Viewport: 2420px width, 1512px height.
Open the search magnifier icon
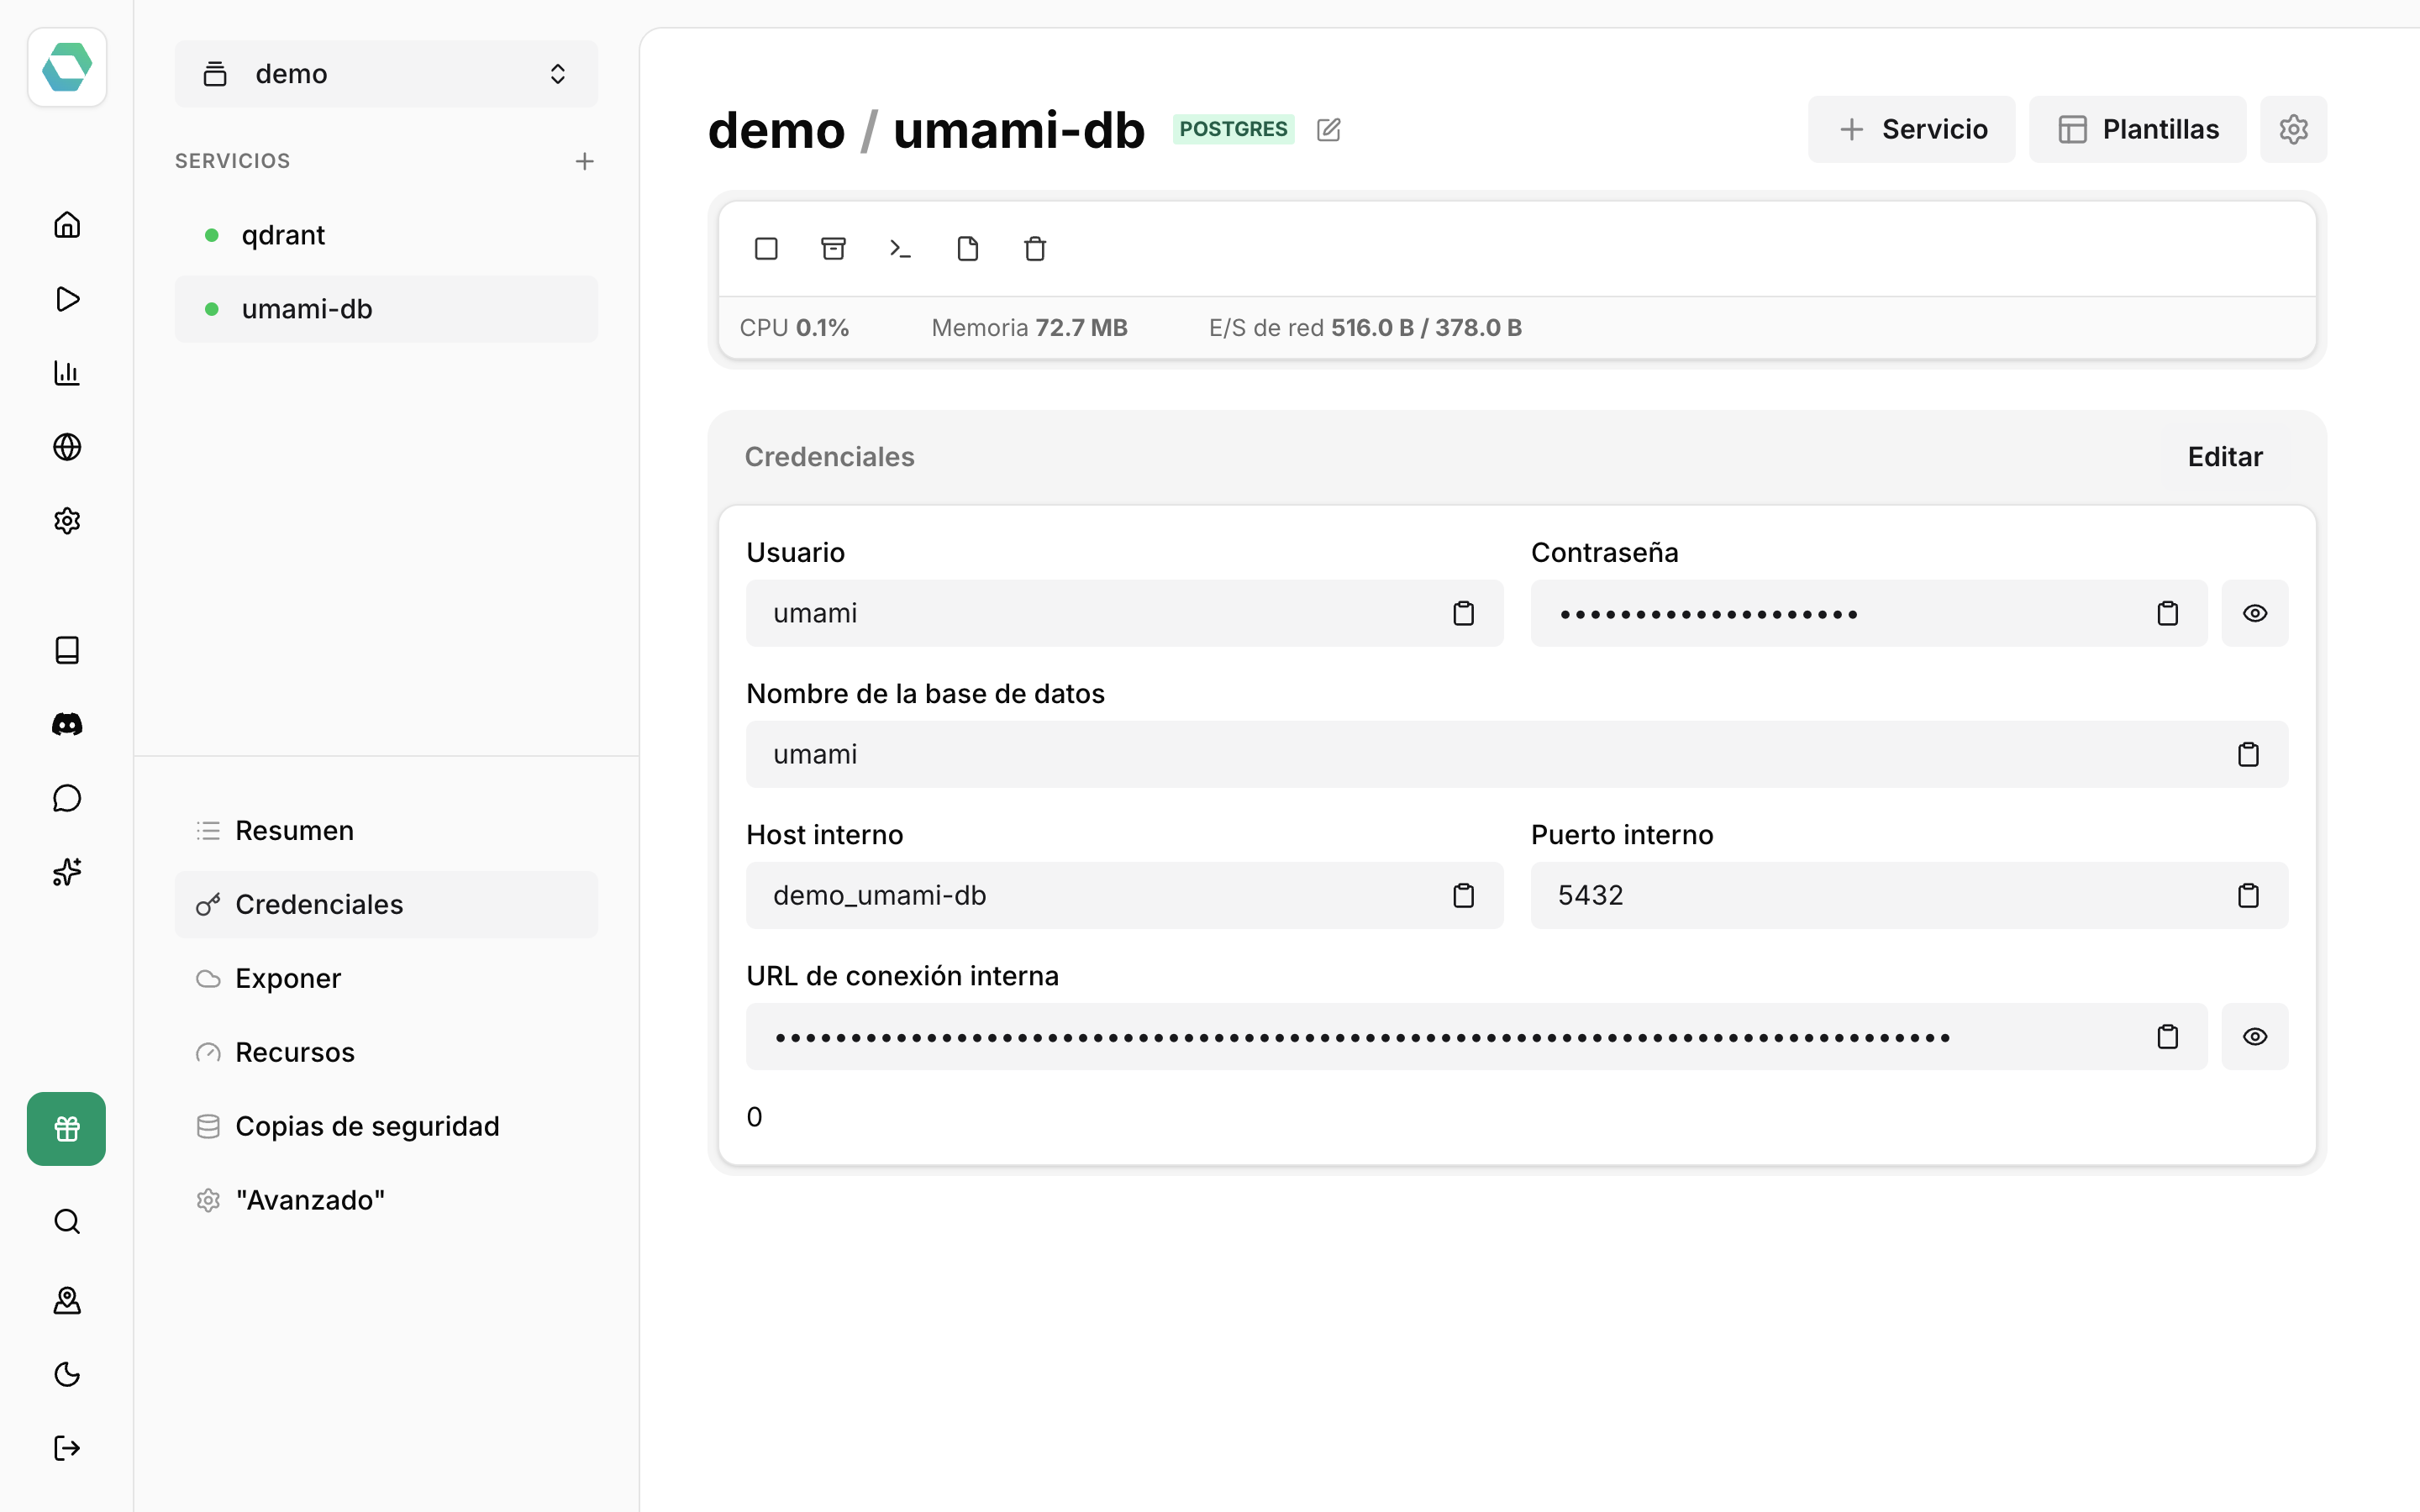coord(67,1222)
